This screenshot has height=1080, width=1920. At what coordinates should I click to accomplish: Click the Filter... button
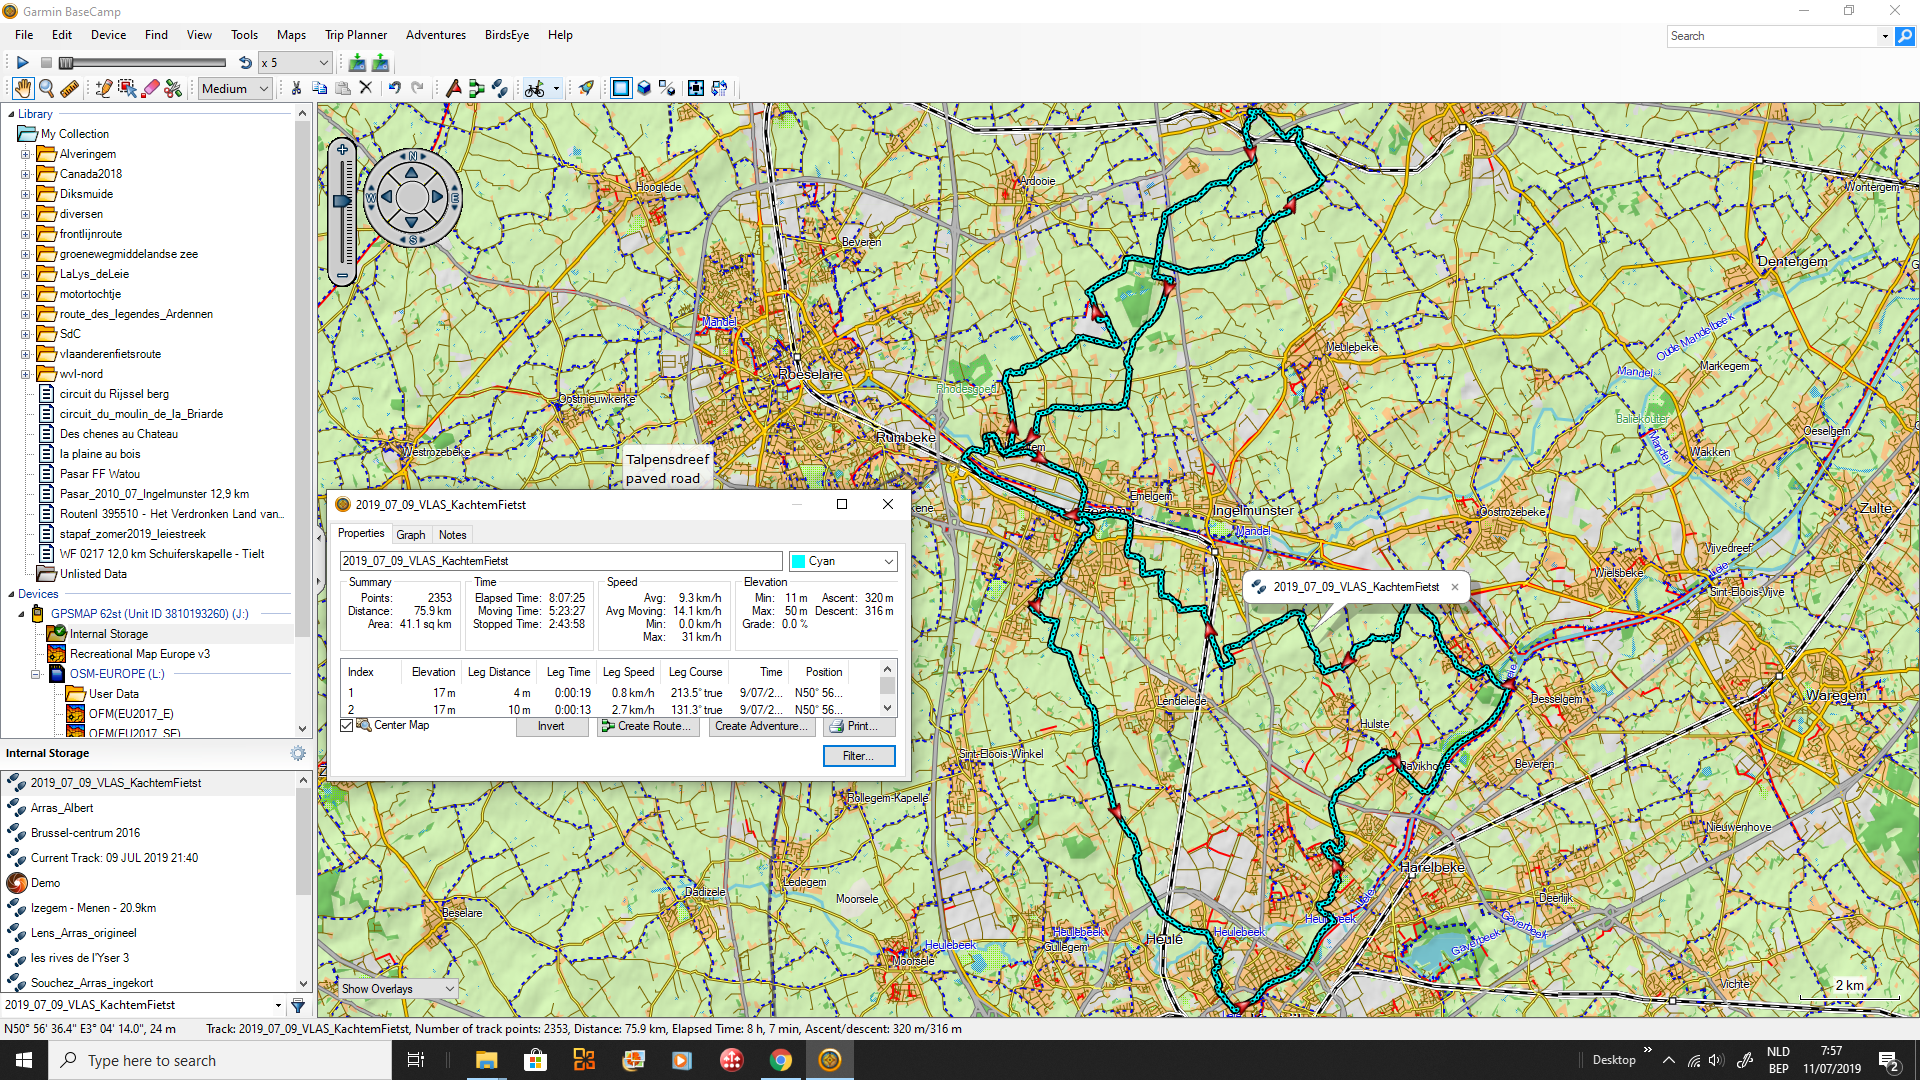tap(859, 756)
